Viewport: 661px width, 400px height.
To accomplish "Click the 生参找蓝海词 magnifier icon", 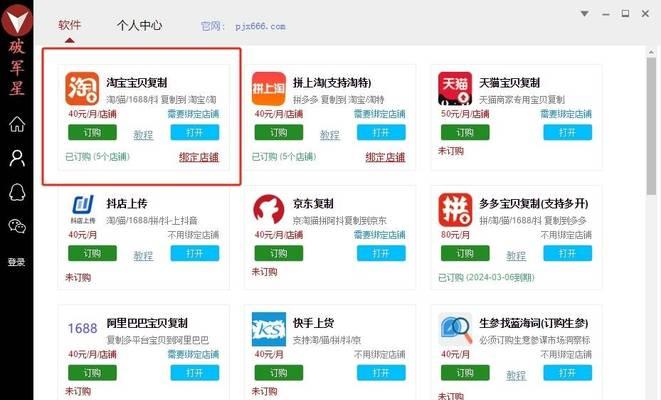I will click(x=455, y=330).
